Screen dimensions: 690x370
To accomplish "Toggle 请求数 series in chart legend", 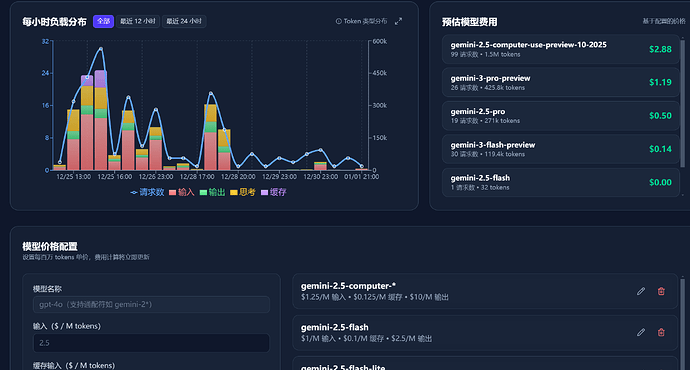I will (147, 192).
